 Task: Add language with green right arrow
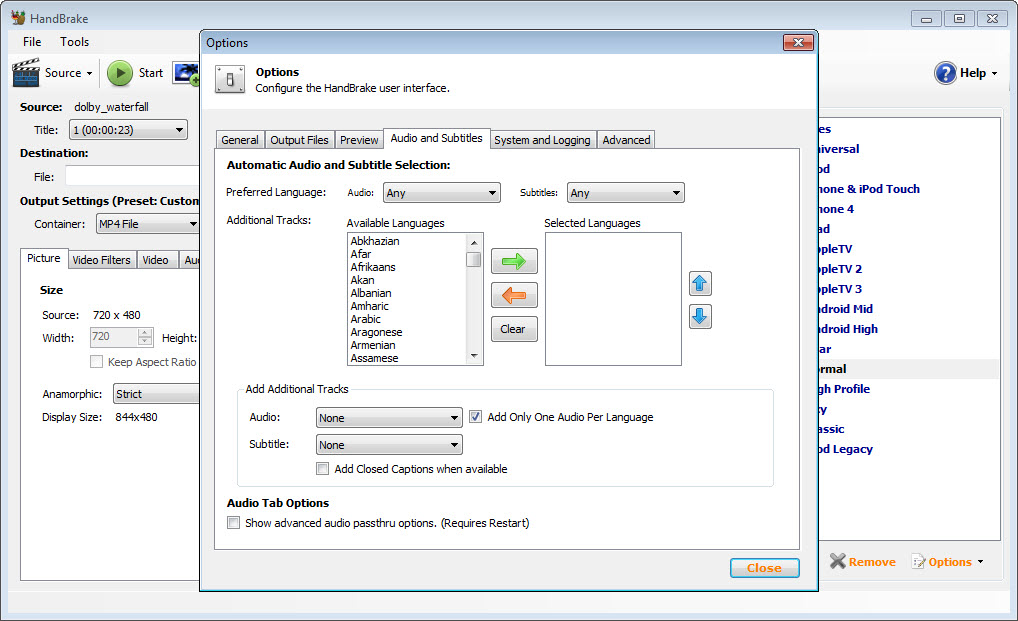[x=514, y=262]
